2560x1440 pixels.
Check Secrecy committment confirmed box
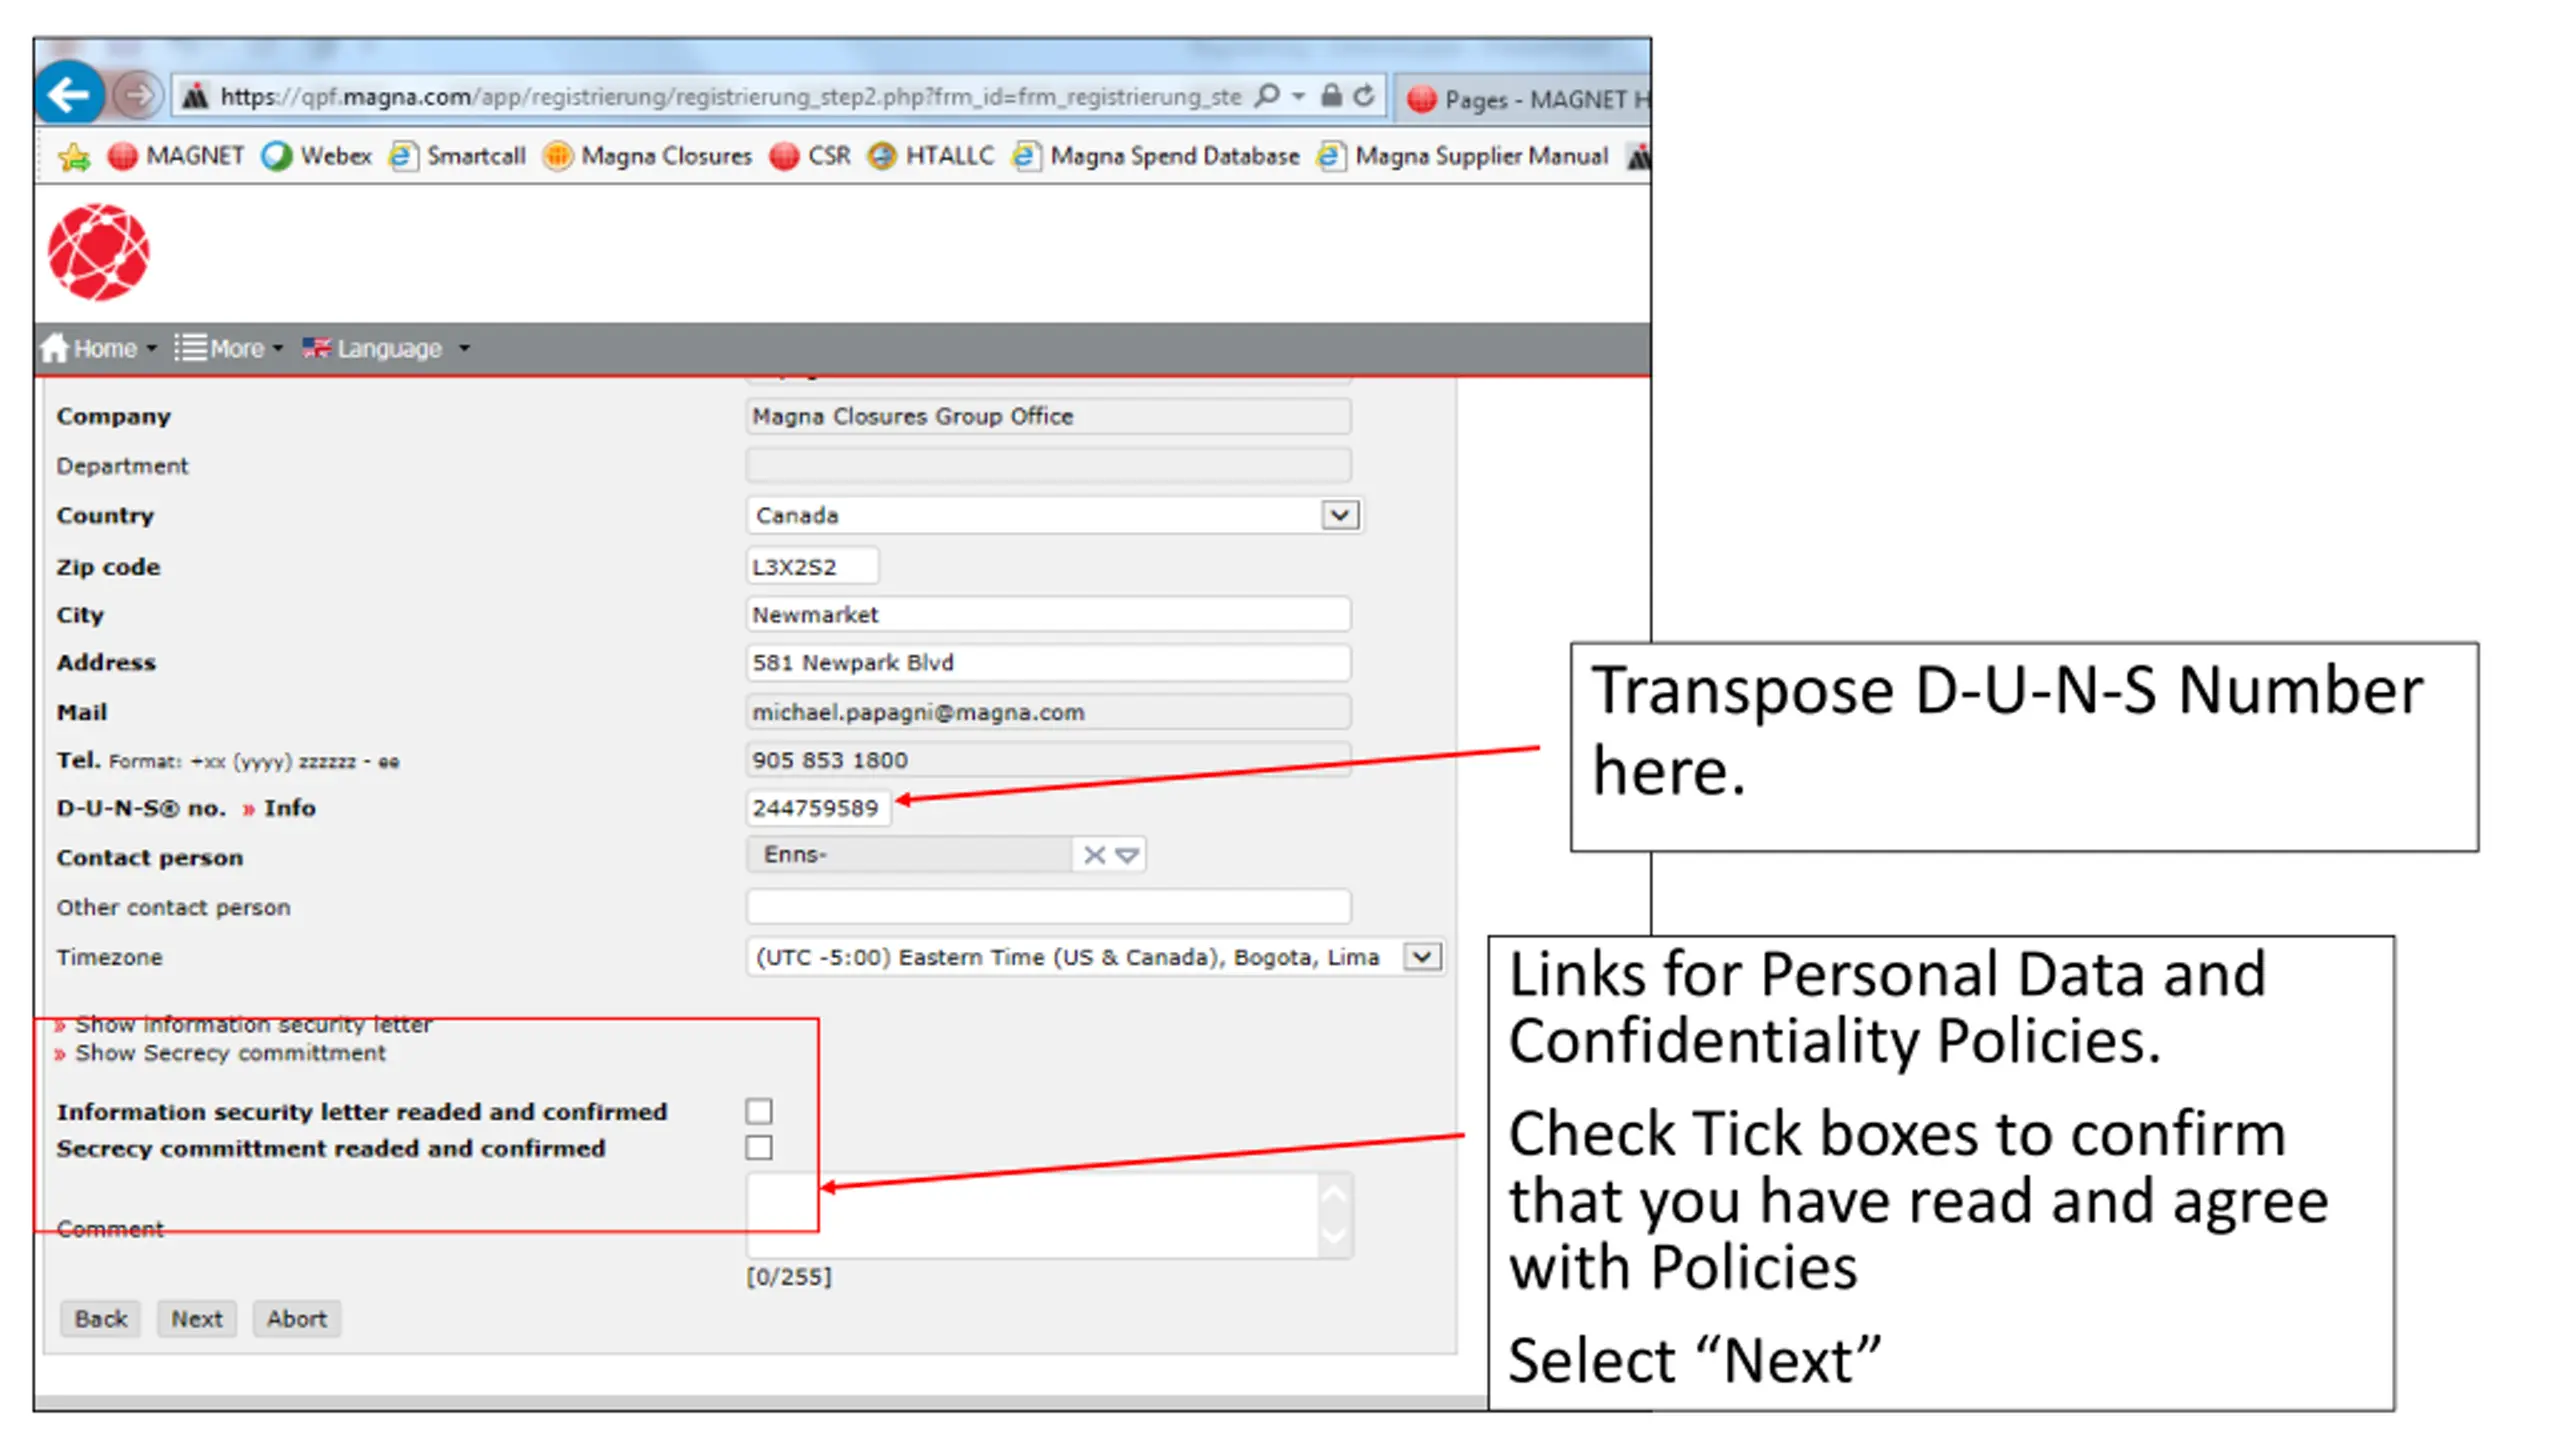click(759, 1147)
